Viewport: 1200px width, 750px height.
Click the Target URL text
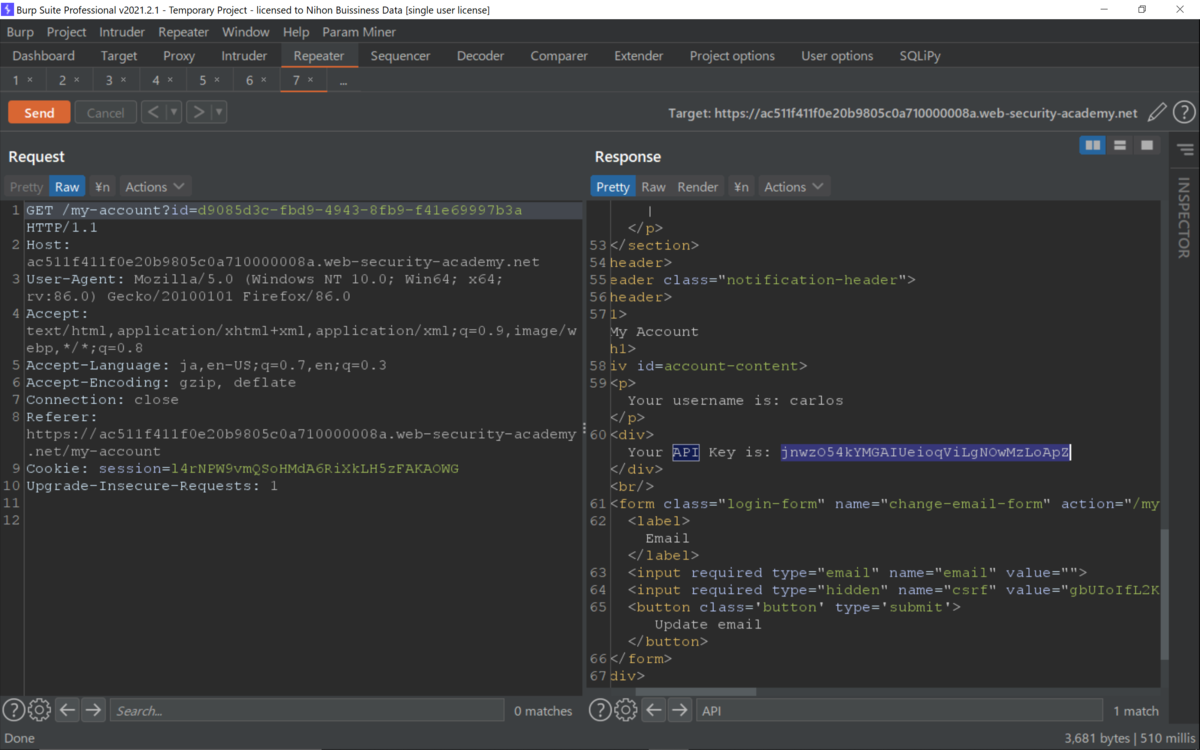coord(903,113)
